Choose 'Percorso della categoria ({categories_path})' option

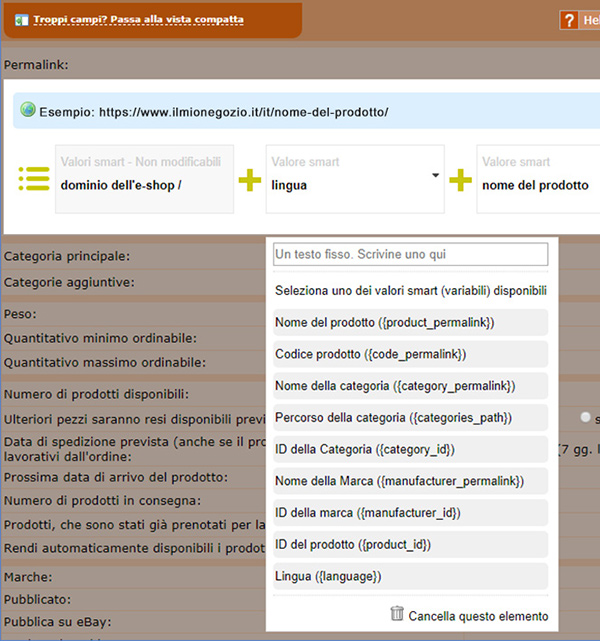pos(410,418)
